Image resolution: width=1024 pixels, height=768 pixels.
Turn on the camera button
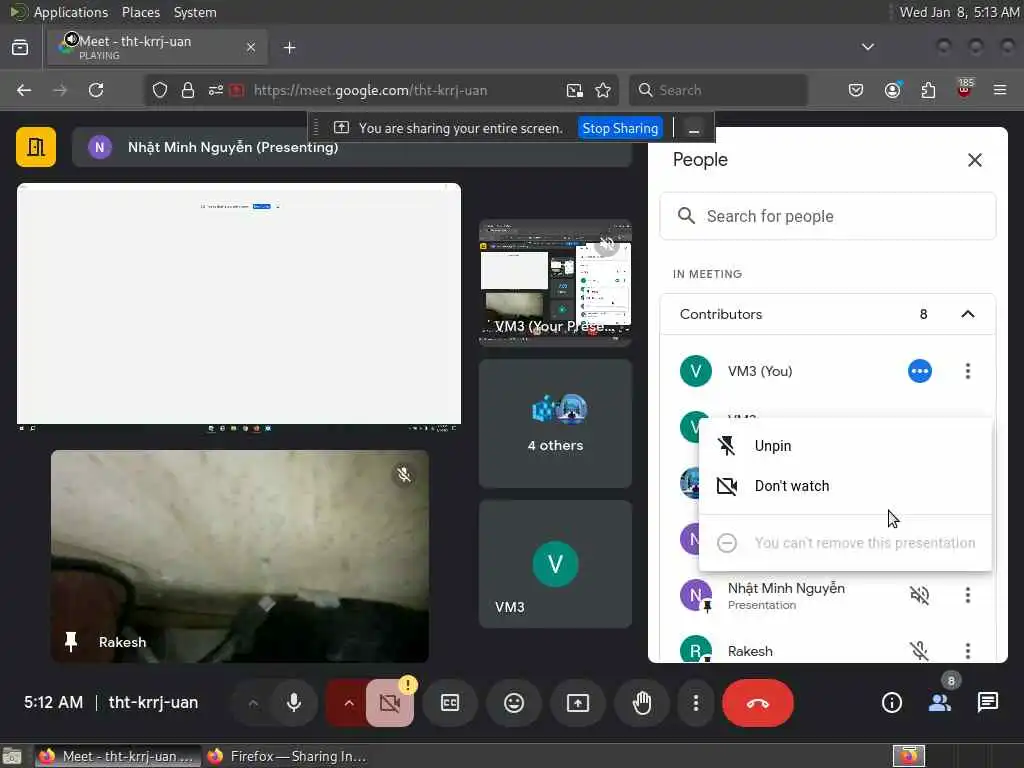[x=390, y=703]
